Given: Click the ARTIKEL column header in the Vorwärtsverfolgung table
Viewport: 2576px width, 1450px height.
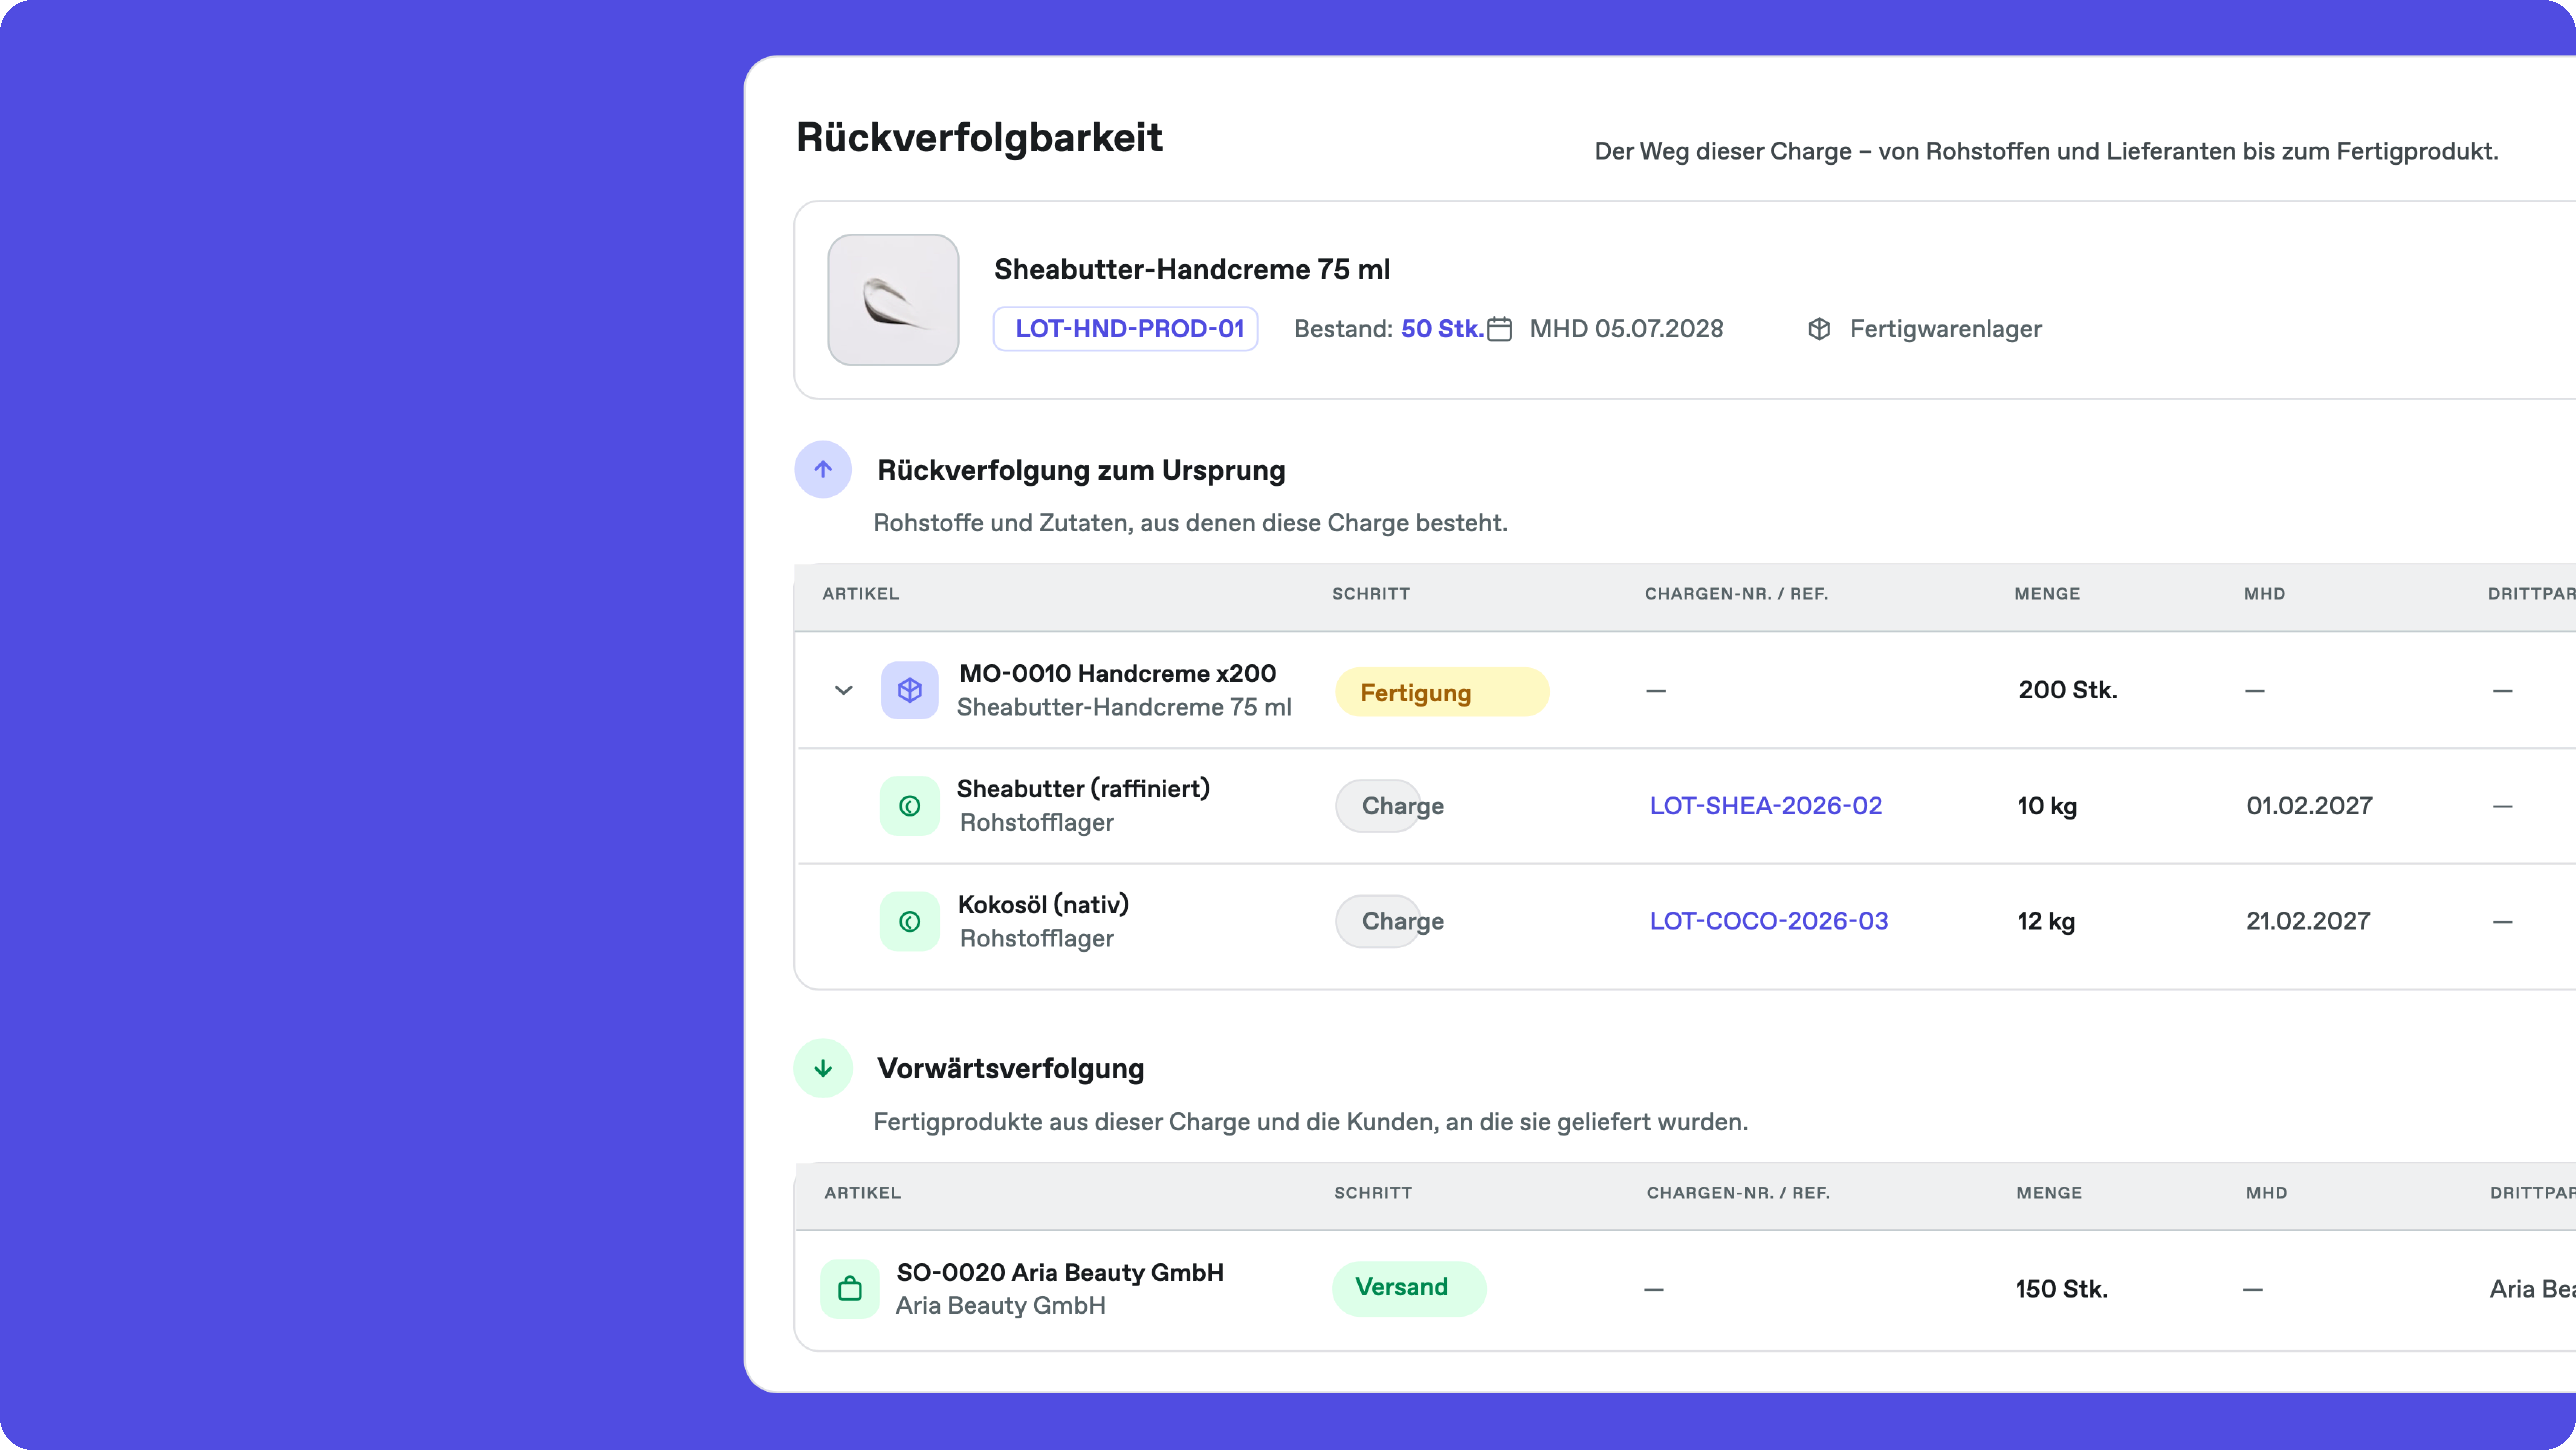Looking at the screenshot, I should [863, 1193].
